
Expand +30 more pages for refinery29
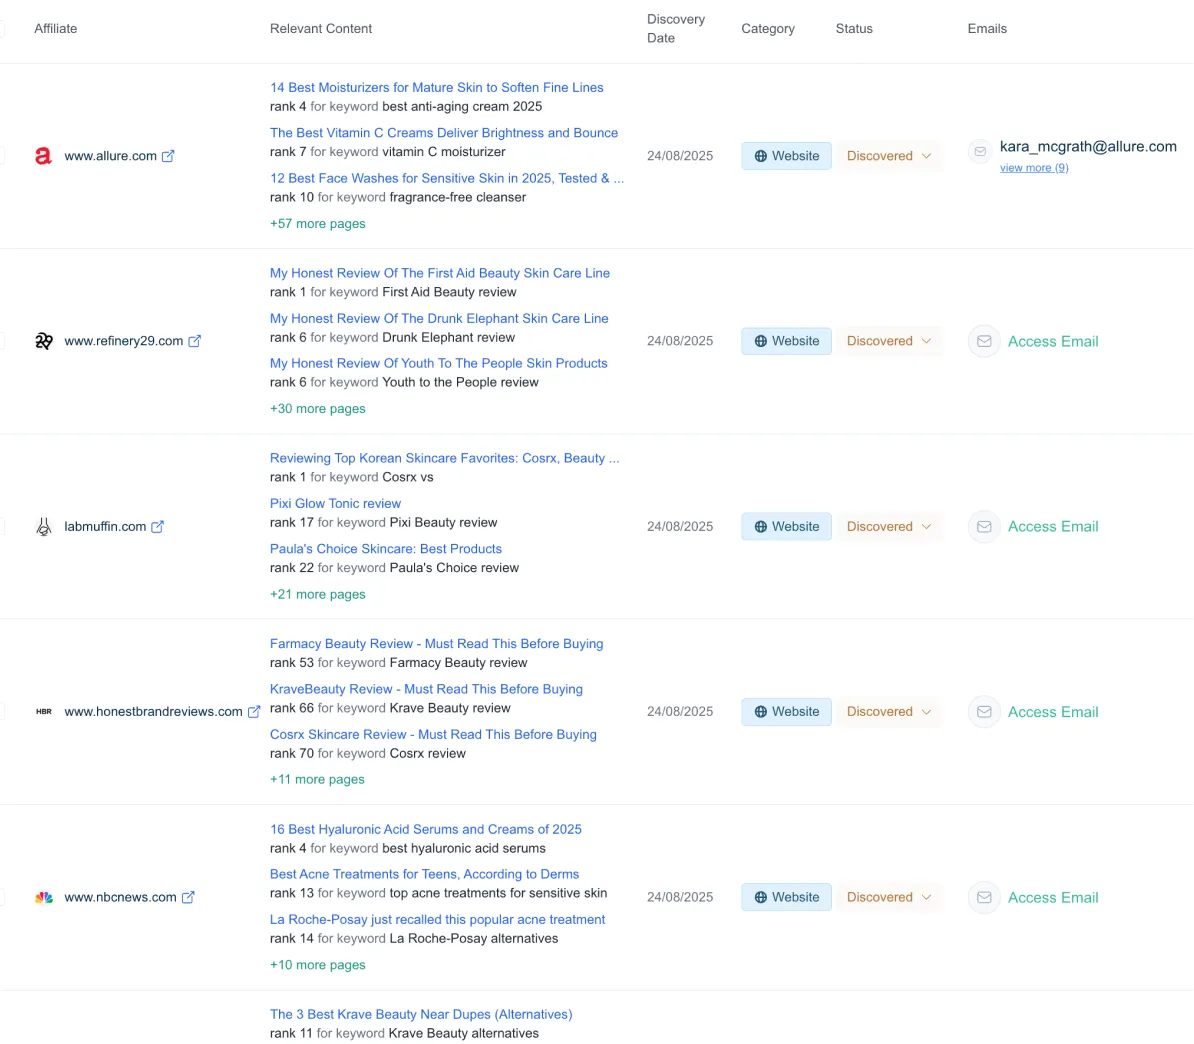(x=318, y=408)
